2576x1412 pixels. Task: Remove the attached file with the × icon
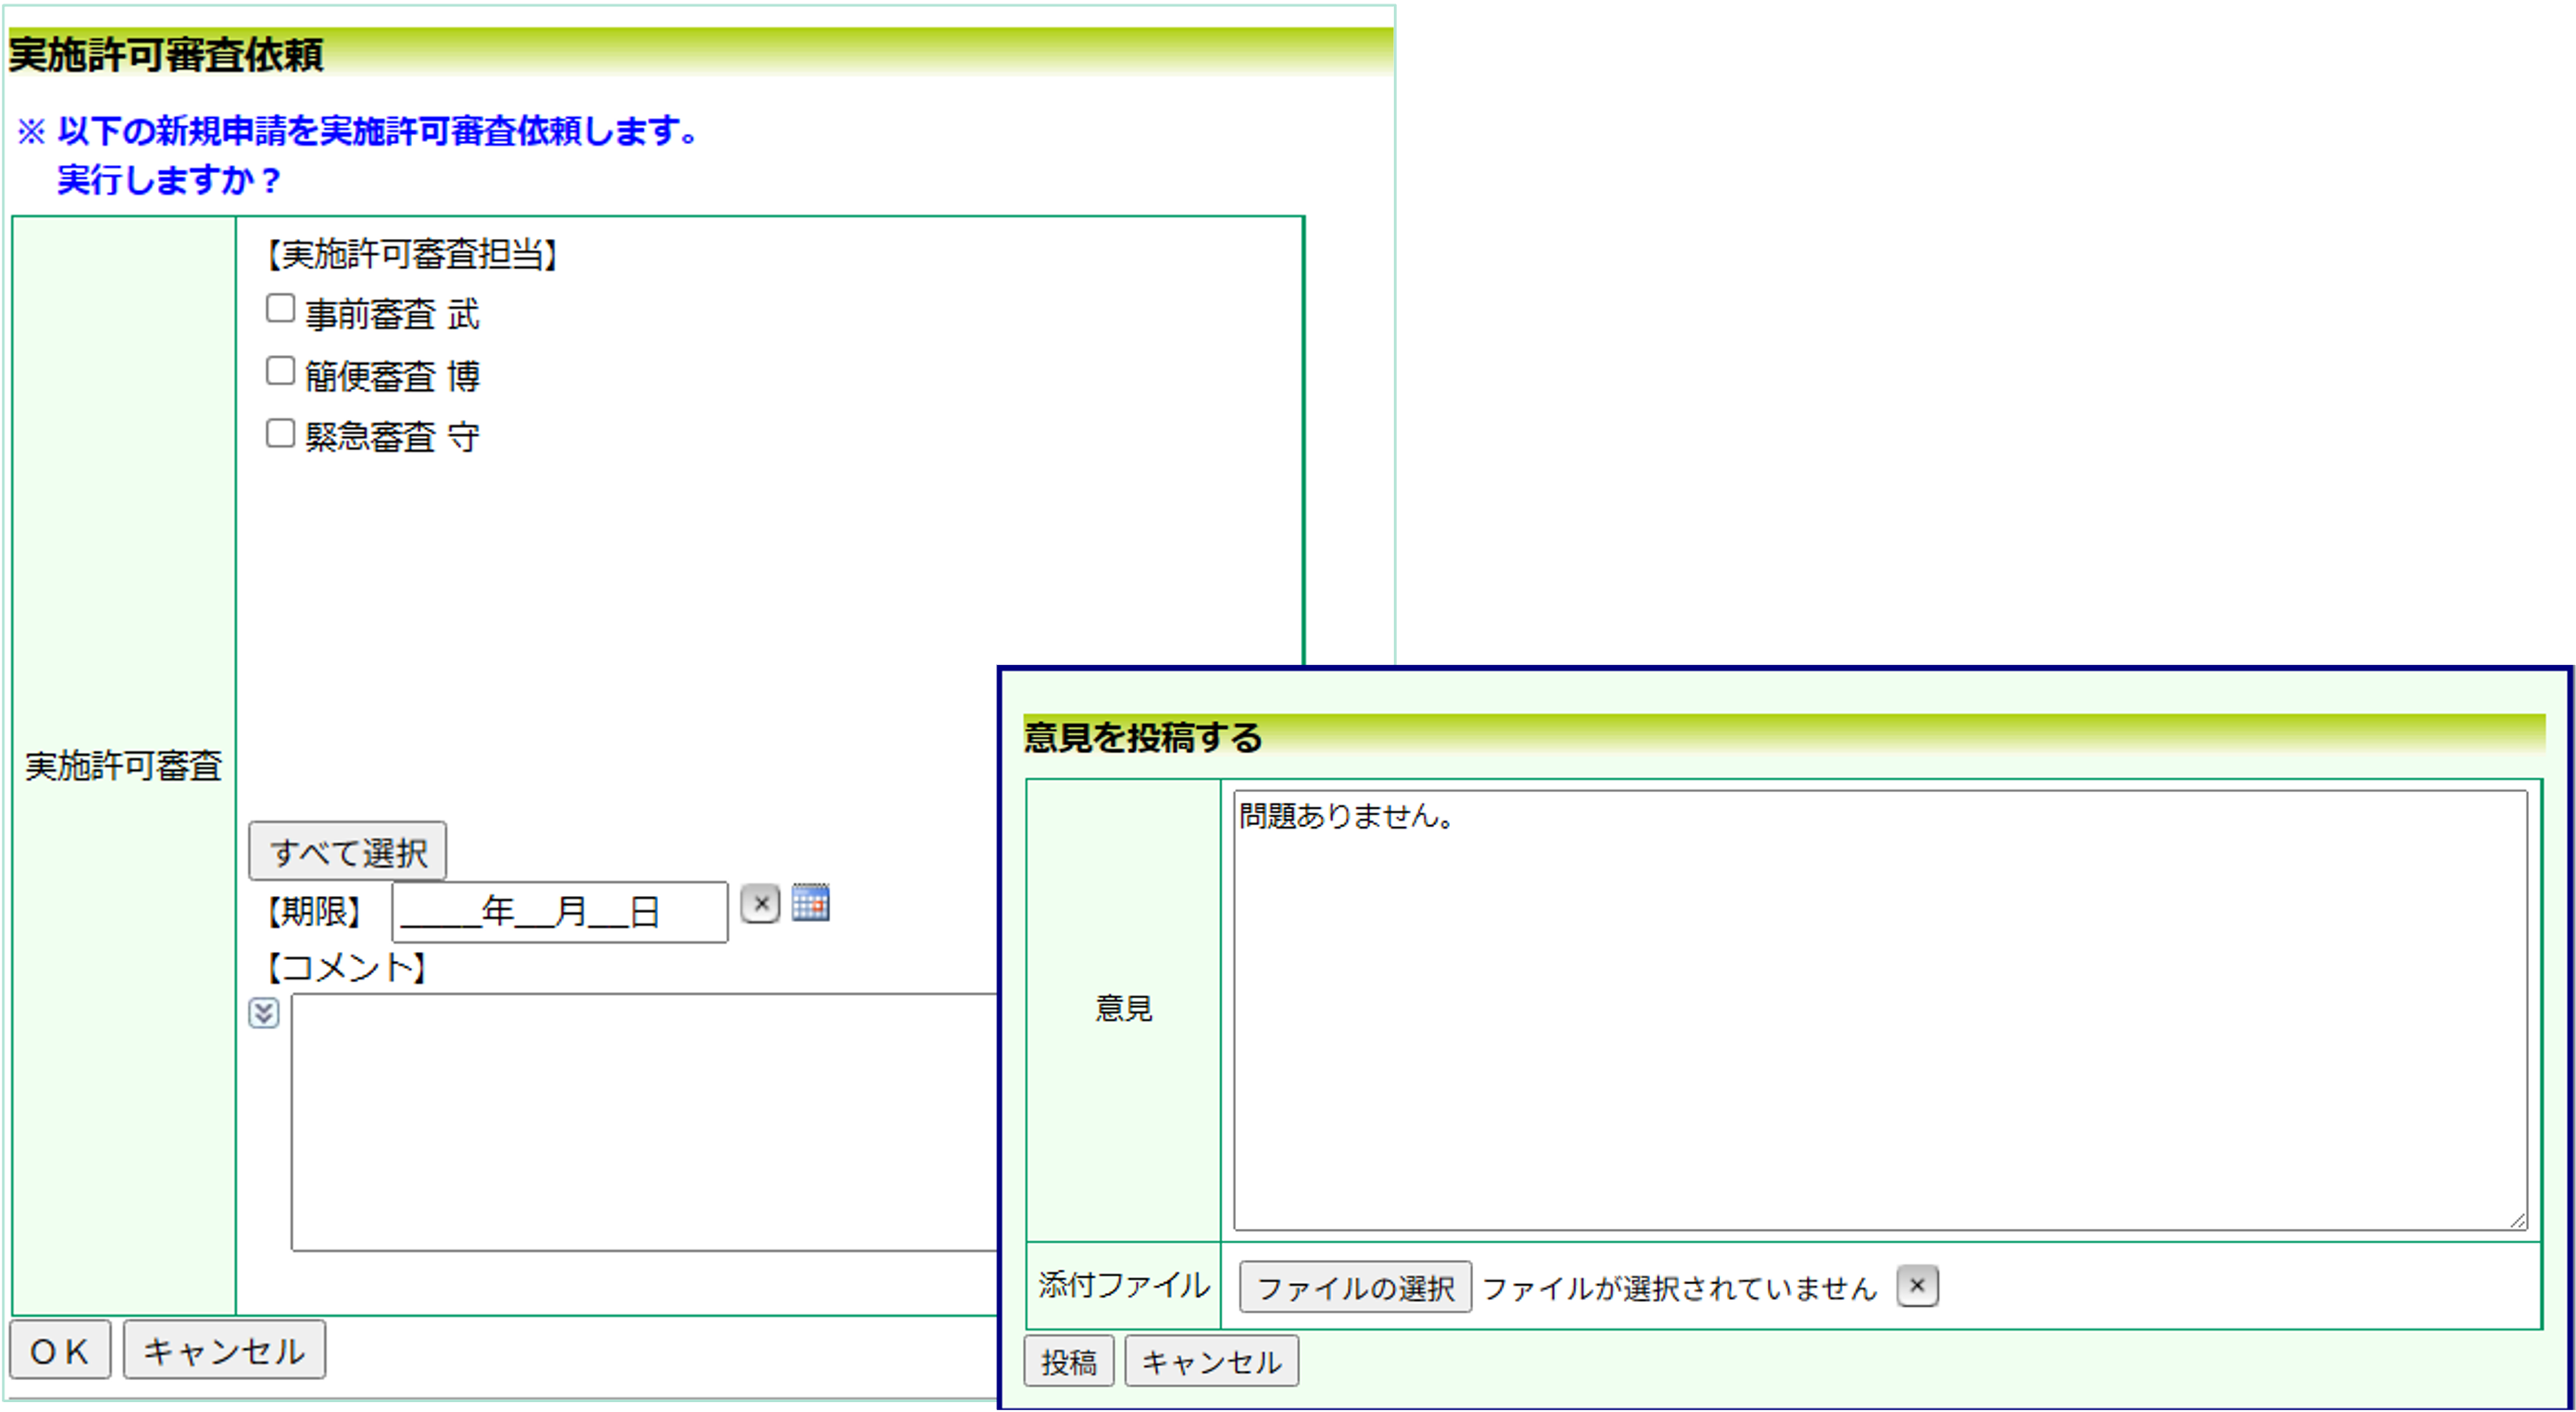(1919, 1286)
